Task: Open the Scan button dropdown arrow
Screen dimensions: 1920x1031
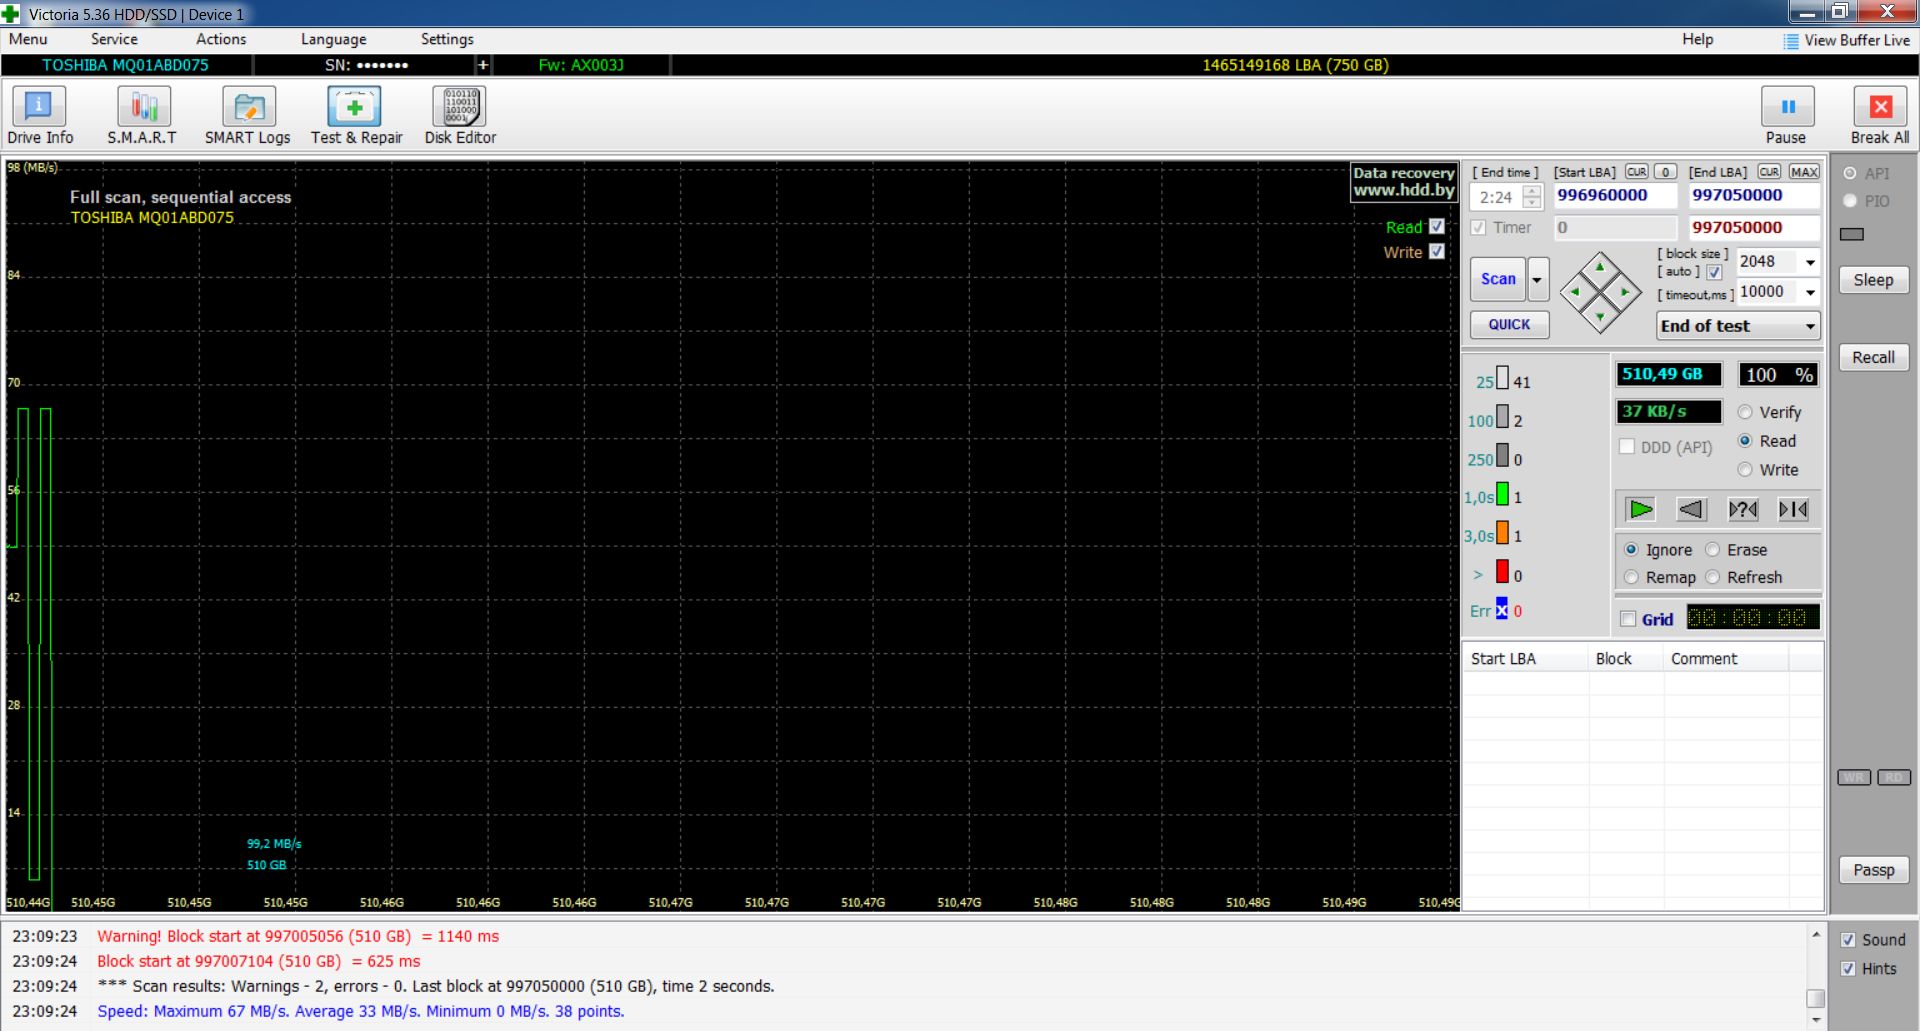Action: (1538, 280)
